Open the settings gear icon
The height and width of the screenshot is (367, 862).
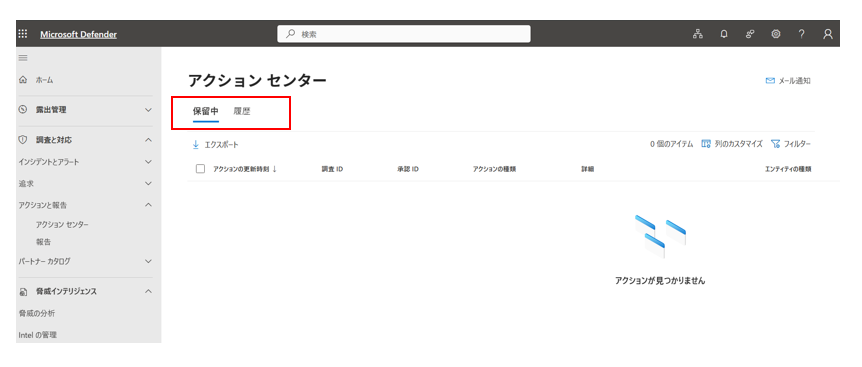tap(776, 34)
